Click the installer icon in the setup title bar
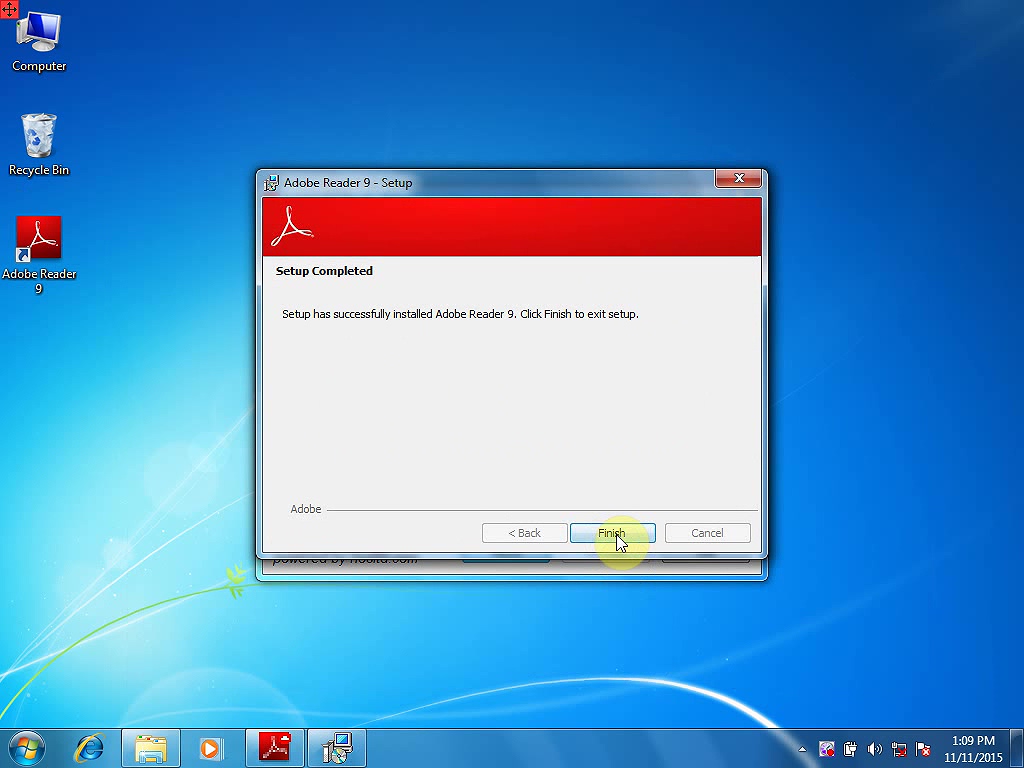The height and width of the screenshot is (768, 1024). (x=270, y=183)
